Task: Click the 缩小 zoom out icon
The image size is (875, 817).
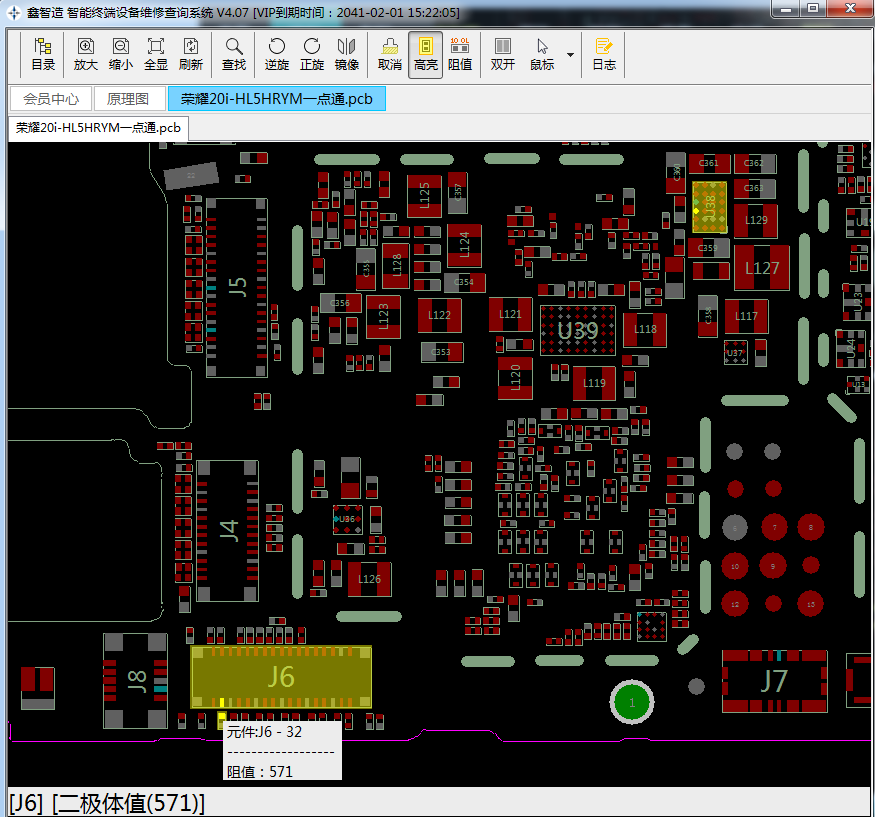Action: point(121,54)
